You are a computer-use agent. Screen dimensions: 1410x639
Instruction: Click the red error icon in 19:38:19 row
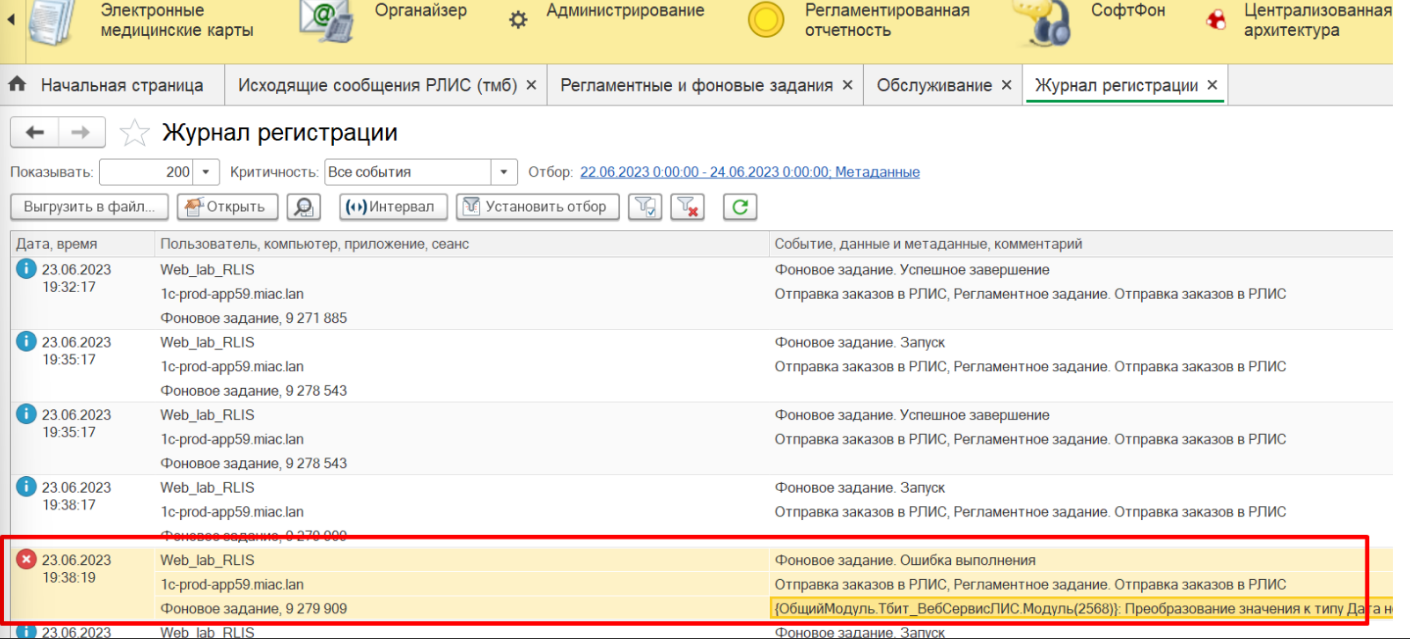27,560
